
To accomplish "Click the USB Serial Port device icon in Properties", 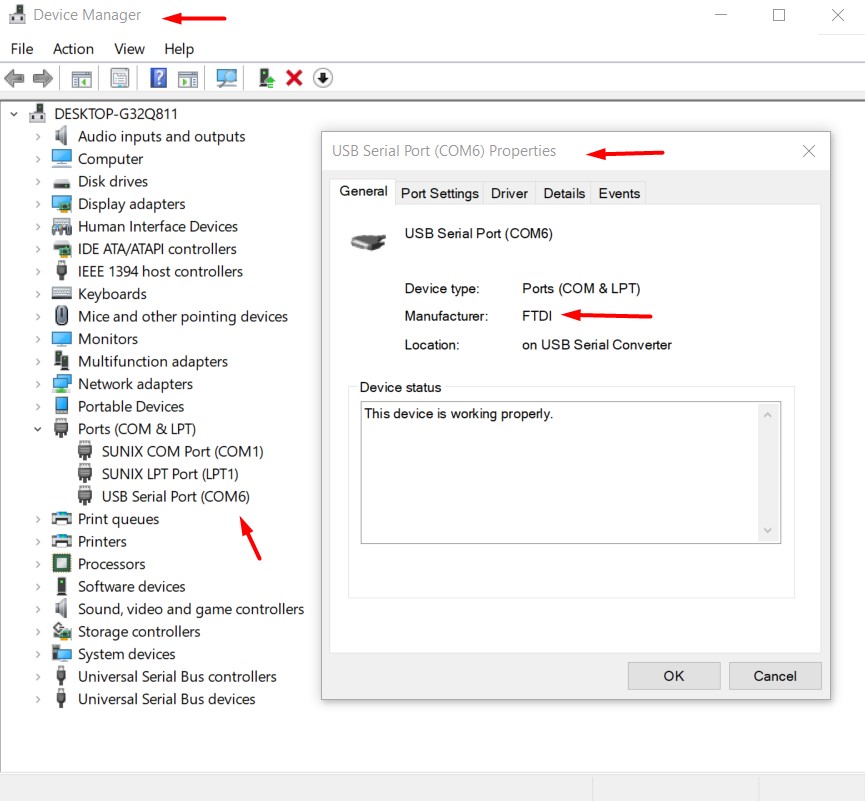I will click(x=369, y=241).
